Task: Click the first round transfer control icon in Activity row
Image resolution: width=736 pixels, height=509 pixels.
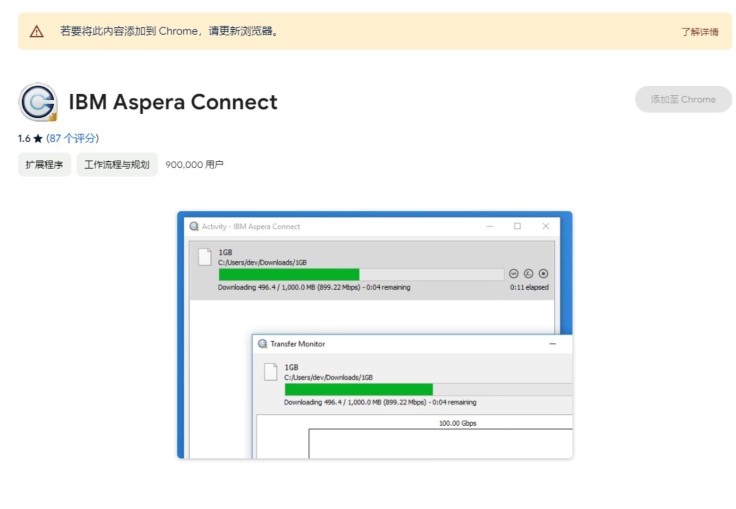Action: click(514, 273)
